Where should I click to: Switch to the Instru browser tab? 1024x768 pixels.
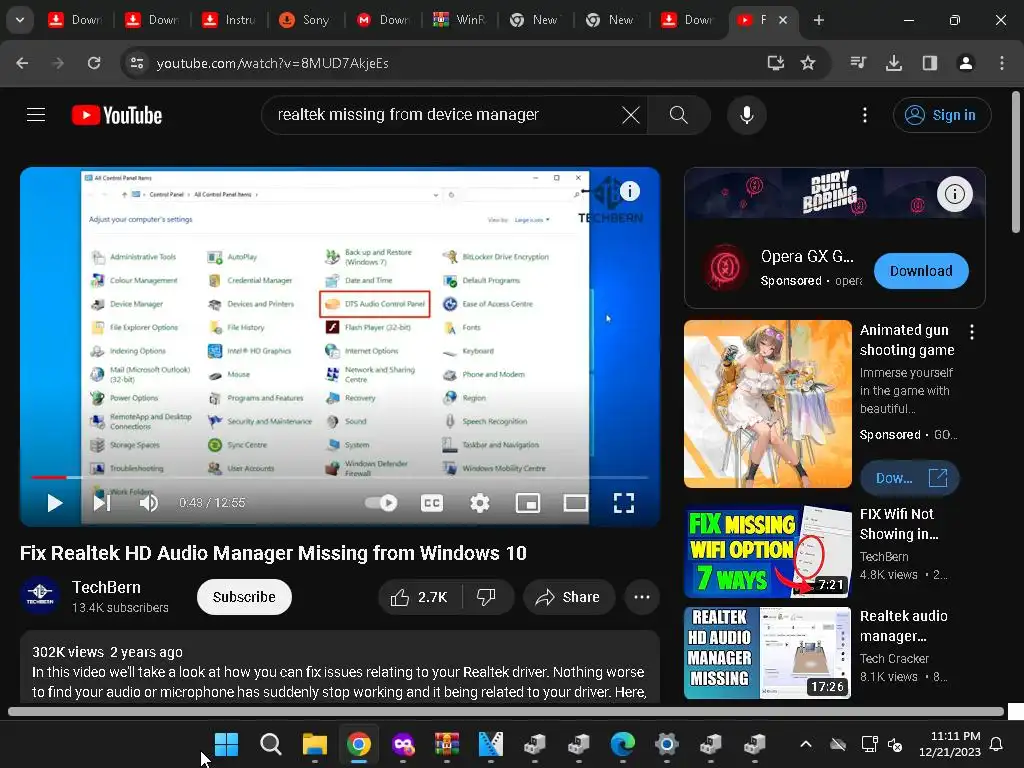[229, 20]
